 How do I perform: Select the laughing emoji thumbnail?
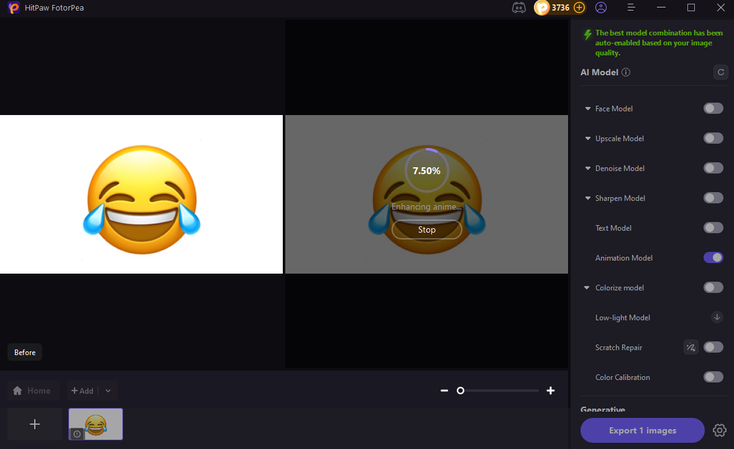tap(95, 424)
